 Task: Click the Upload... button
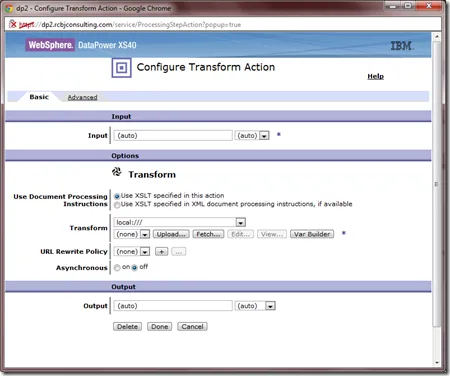pyautogui.click(x=171, y=234)
